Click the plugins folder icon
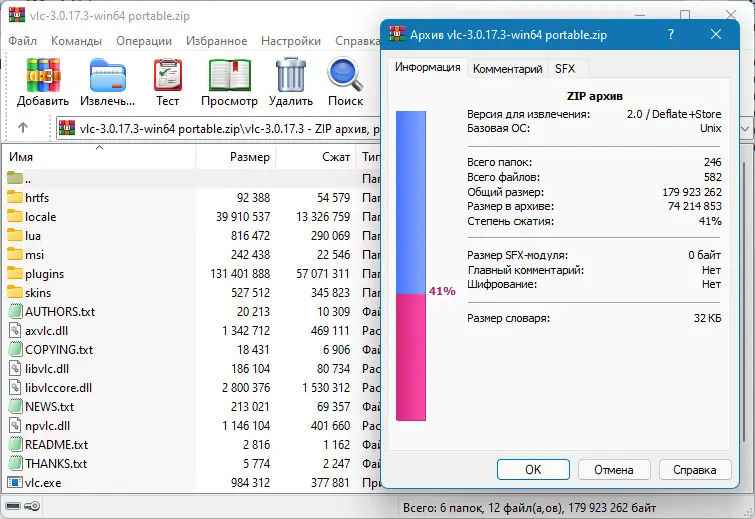The width and height of the screenshot is (755, 519). click(15, 273)
